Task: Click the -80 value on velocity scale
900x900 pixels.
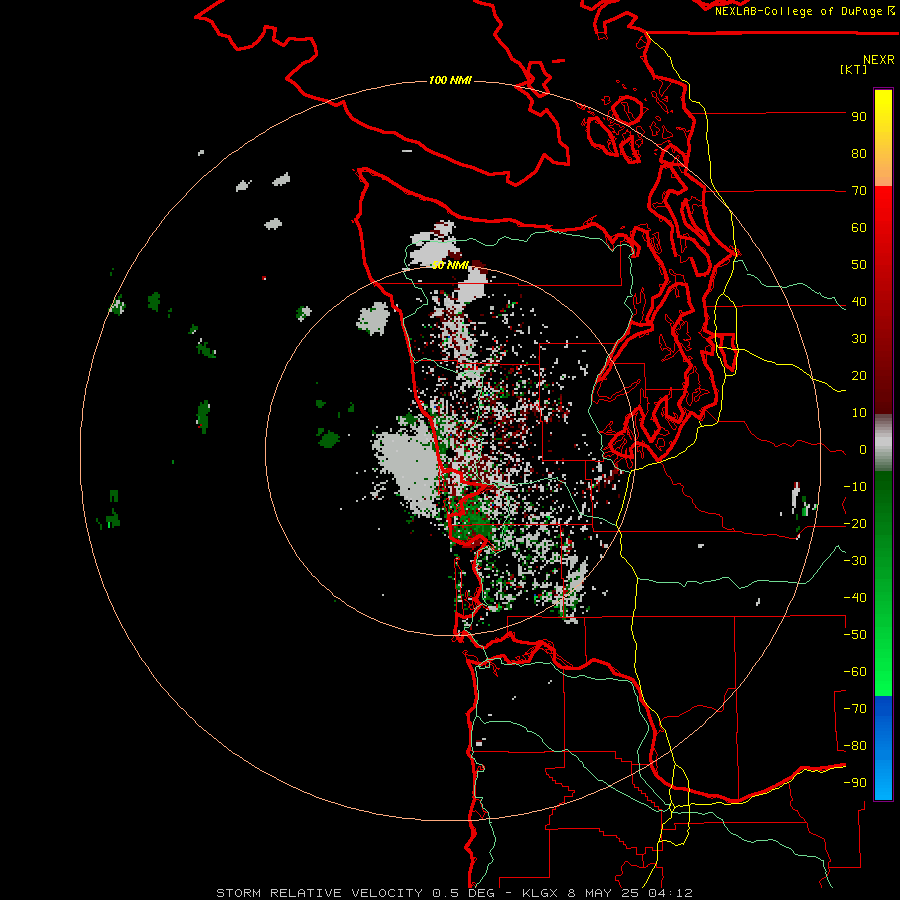Action: click(855, 746)
